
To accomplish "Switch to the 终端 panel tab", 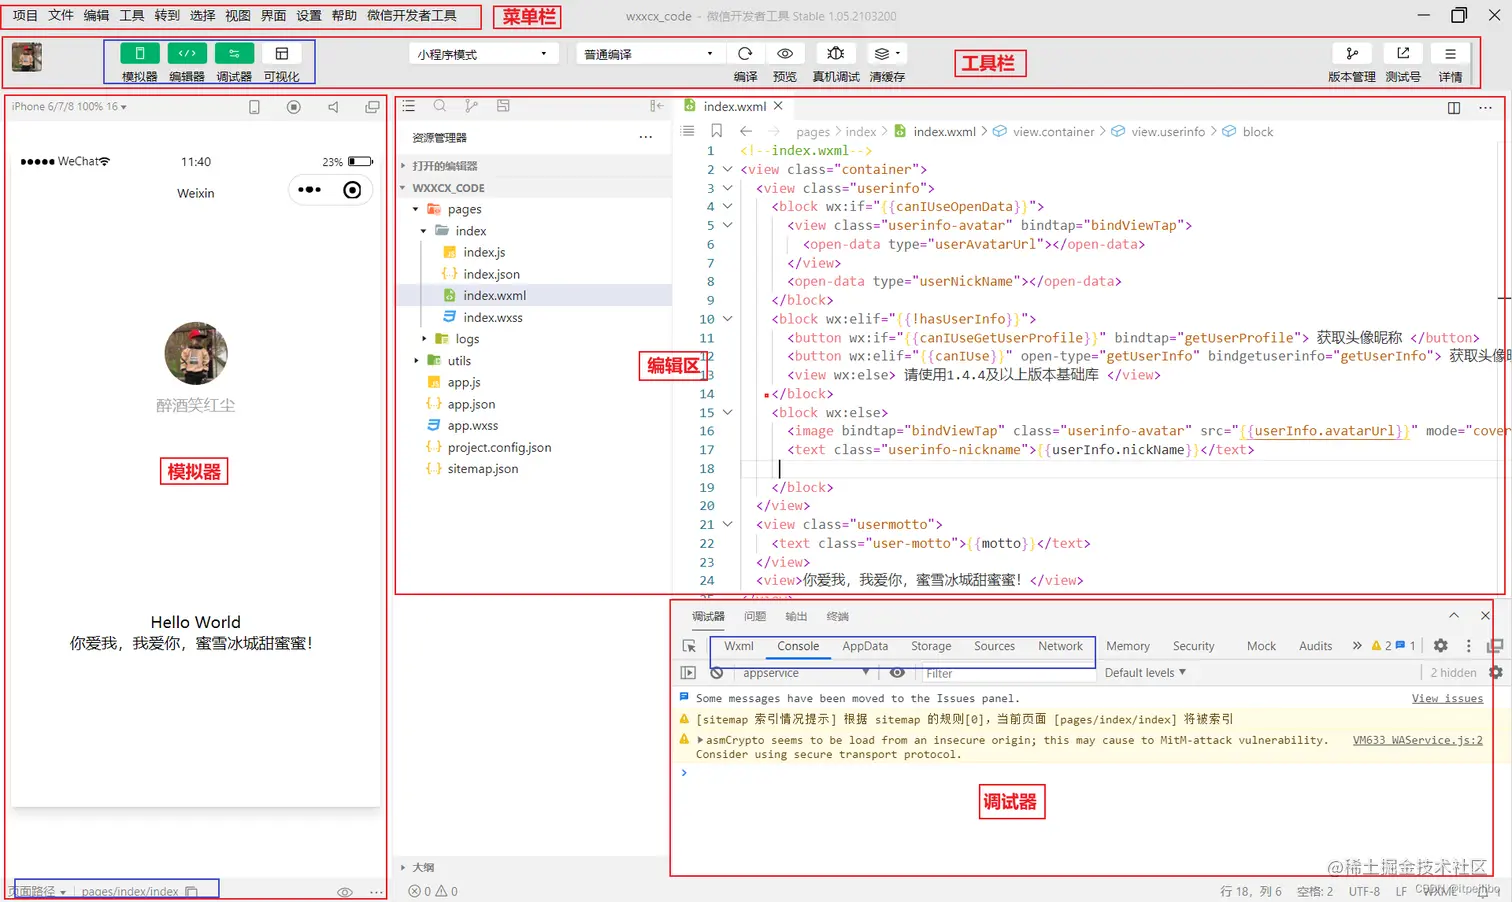I will coord(838,616).
